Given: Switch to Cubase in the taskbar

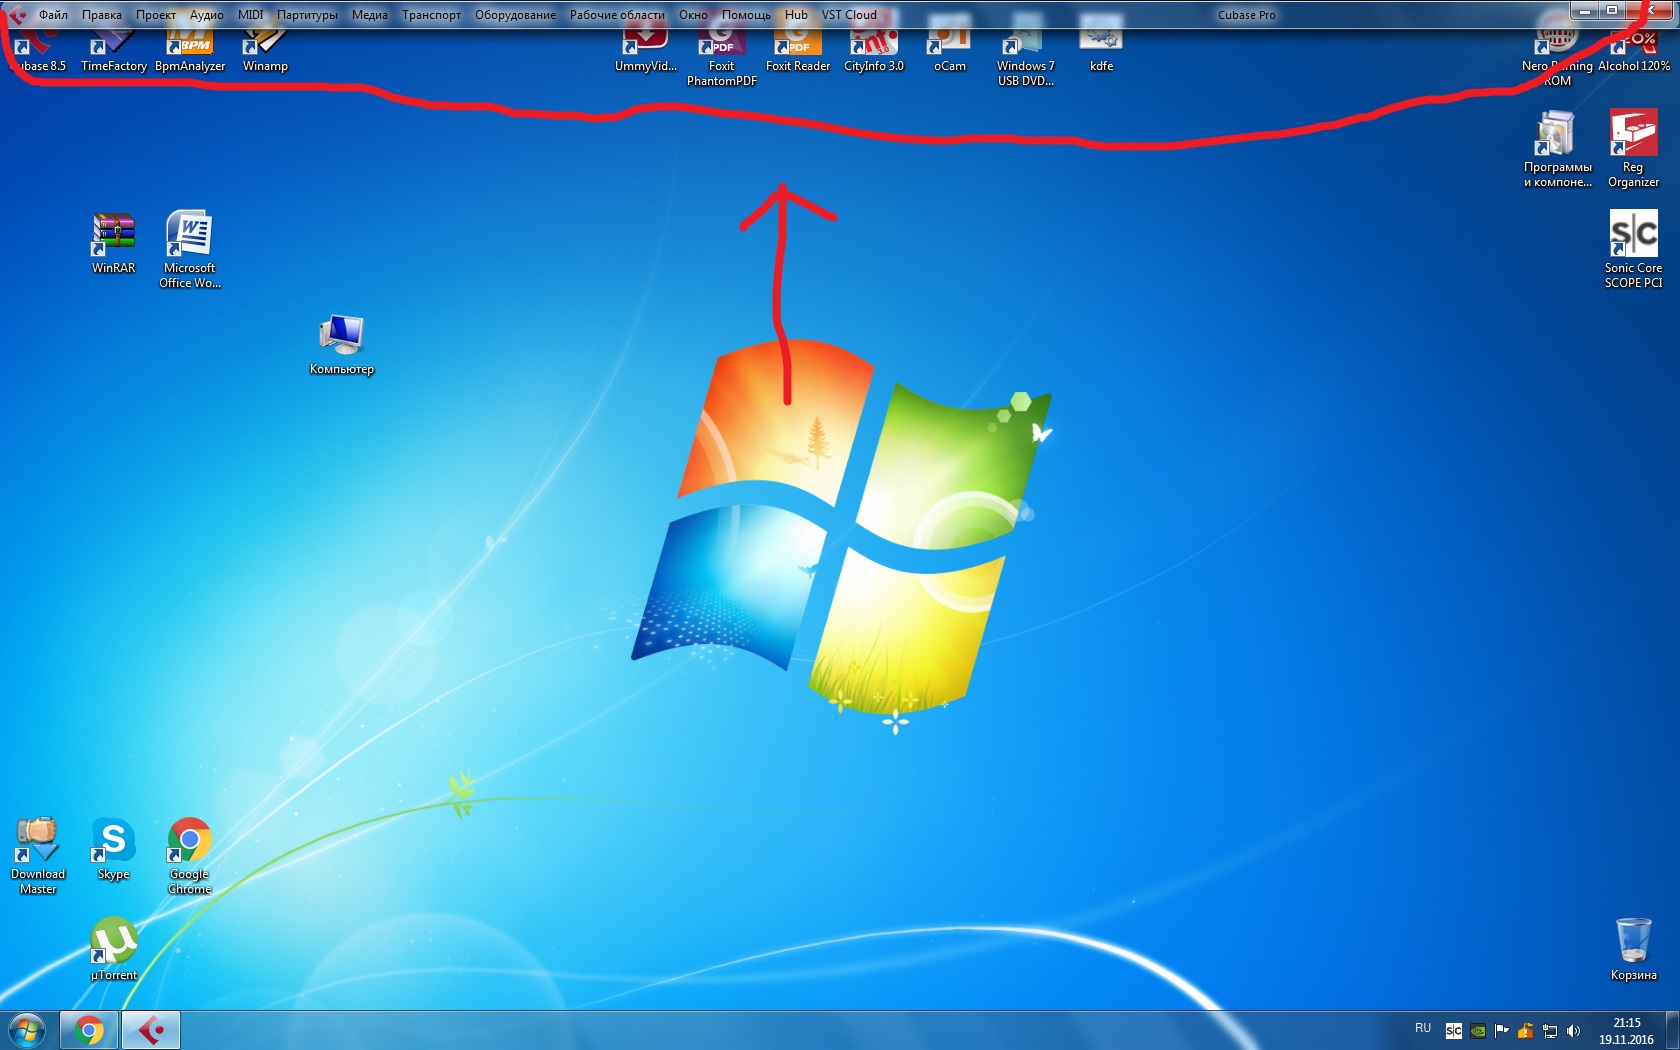Looking at the screenshot, I should (151, 1030).
